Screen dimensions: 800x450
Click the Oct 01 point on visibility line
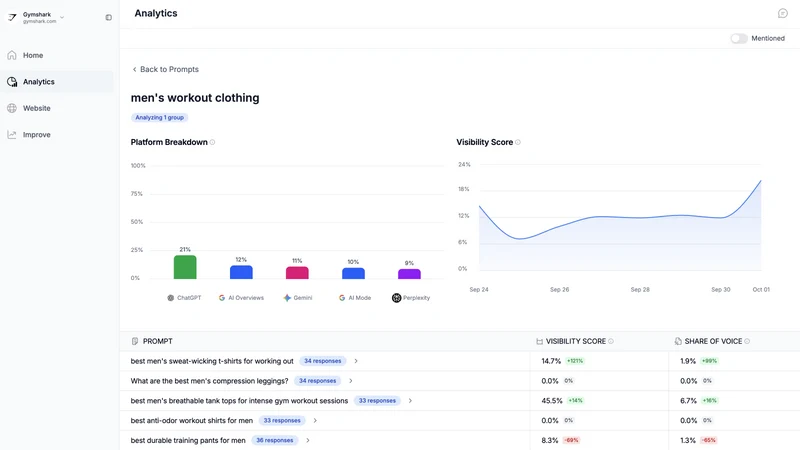point(761,181)
